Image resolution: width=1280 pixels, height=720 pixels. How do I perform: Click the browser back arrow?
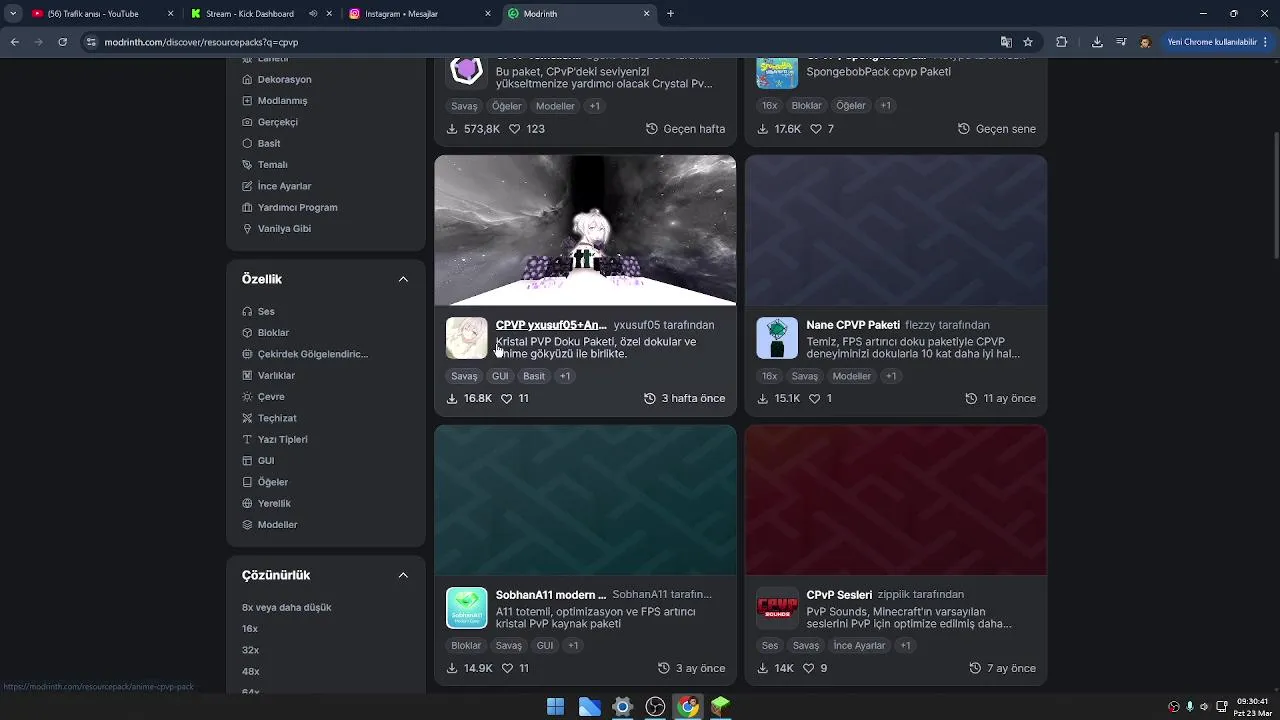(x=14, y=42)
